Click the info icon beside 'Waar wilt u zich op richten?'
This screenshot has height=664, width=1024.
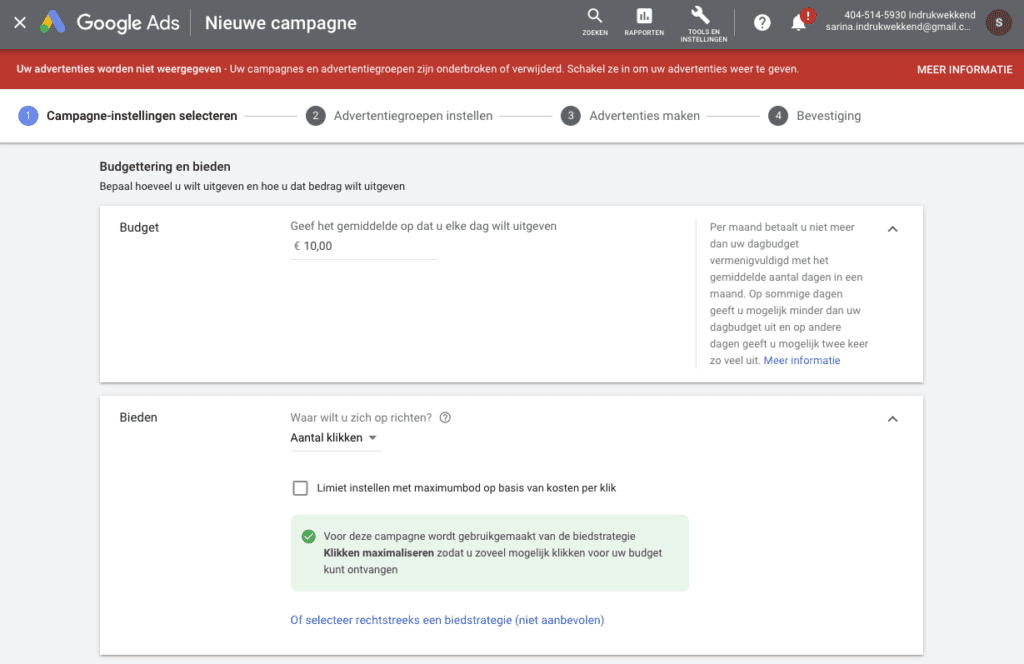pos(445,418)
